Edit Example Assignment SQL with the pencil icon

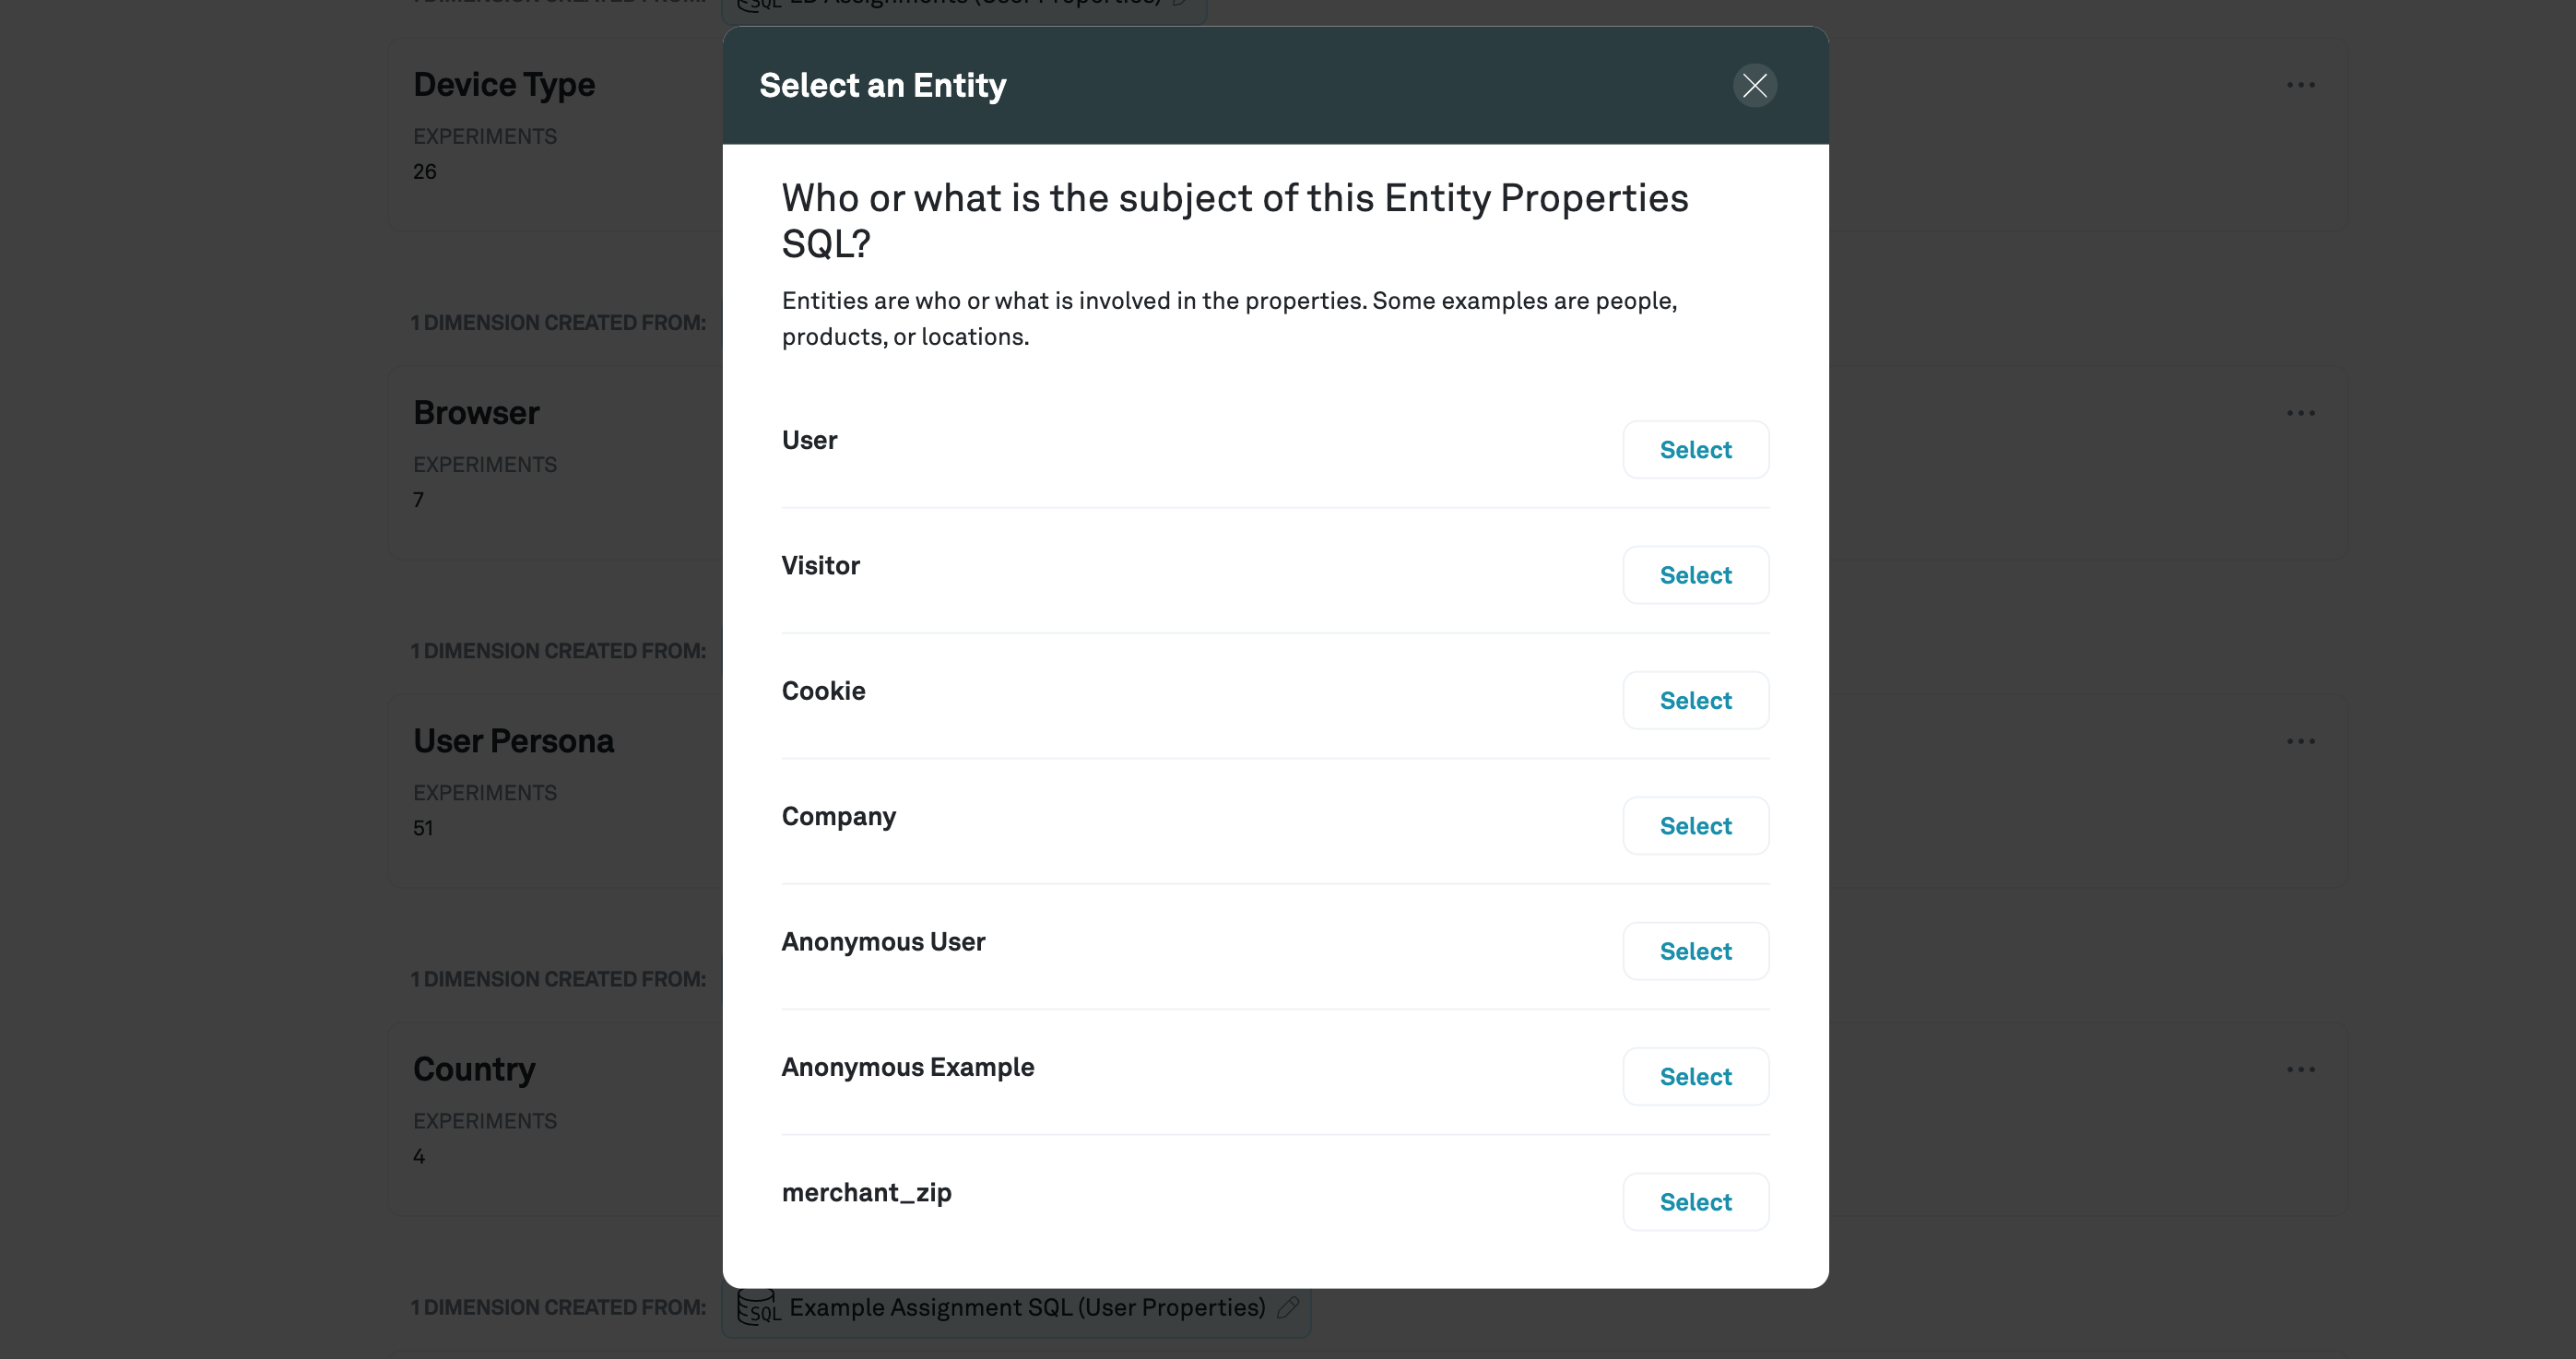[x=1288, y=1307]
